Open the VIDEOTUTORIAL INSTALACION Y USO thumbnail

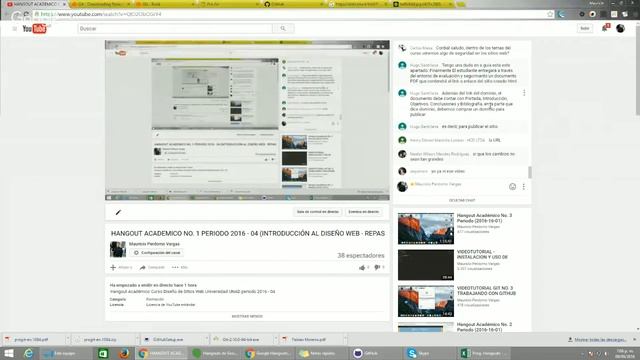[x=426, y=265]
